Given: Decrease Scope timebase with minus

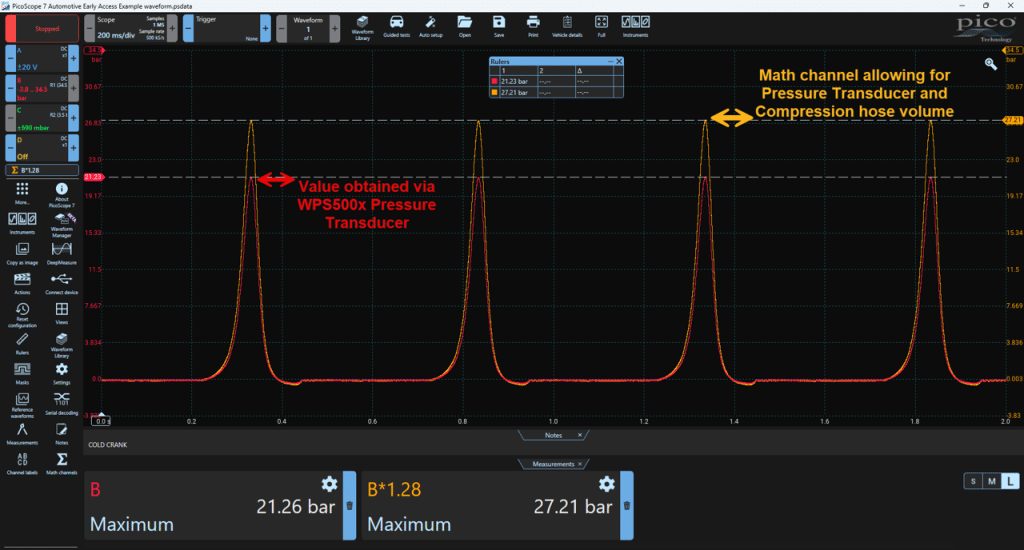Looking at the screenshot, I should coord(89,29).
